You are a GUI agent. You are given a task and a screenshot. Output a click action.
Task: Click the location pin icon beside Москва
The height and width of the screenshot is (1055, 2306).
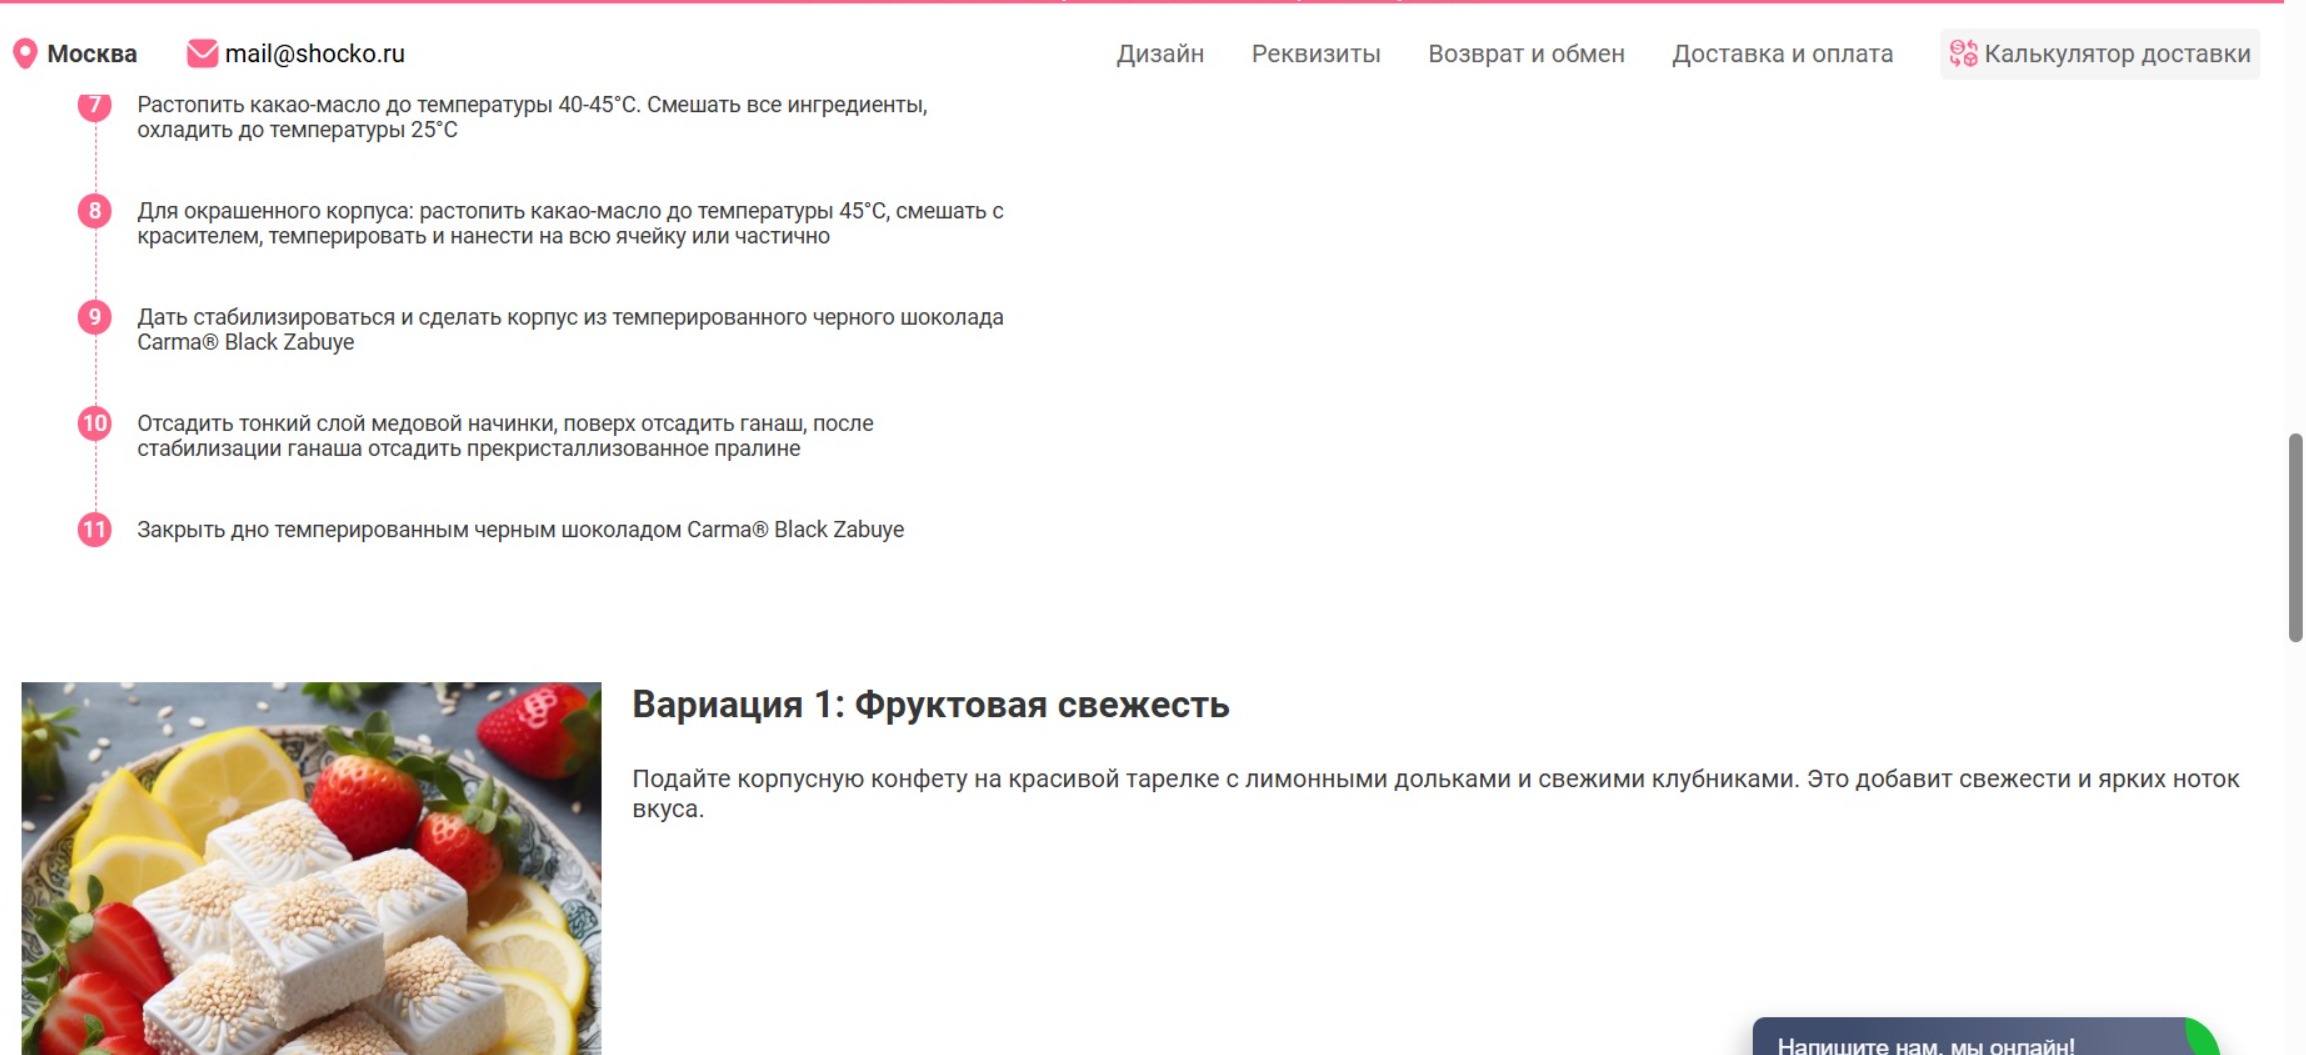(x=25, y=53)
